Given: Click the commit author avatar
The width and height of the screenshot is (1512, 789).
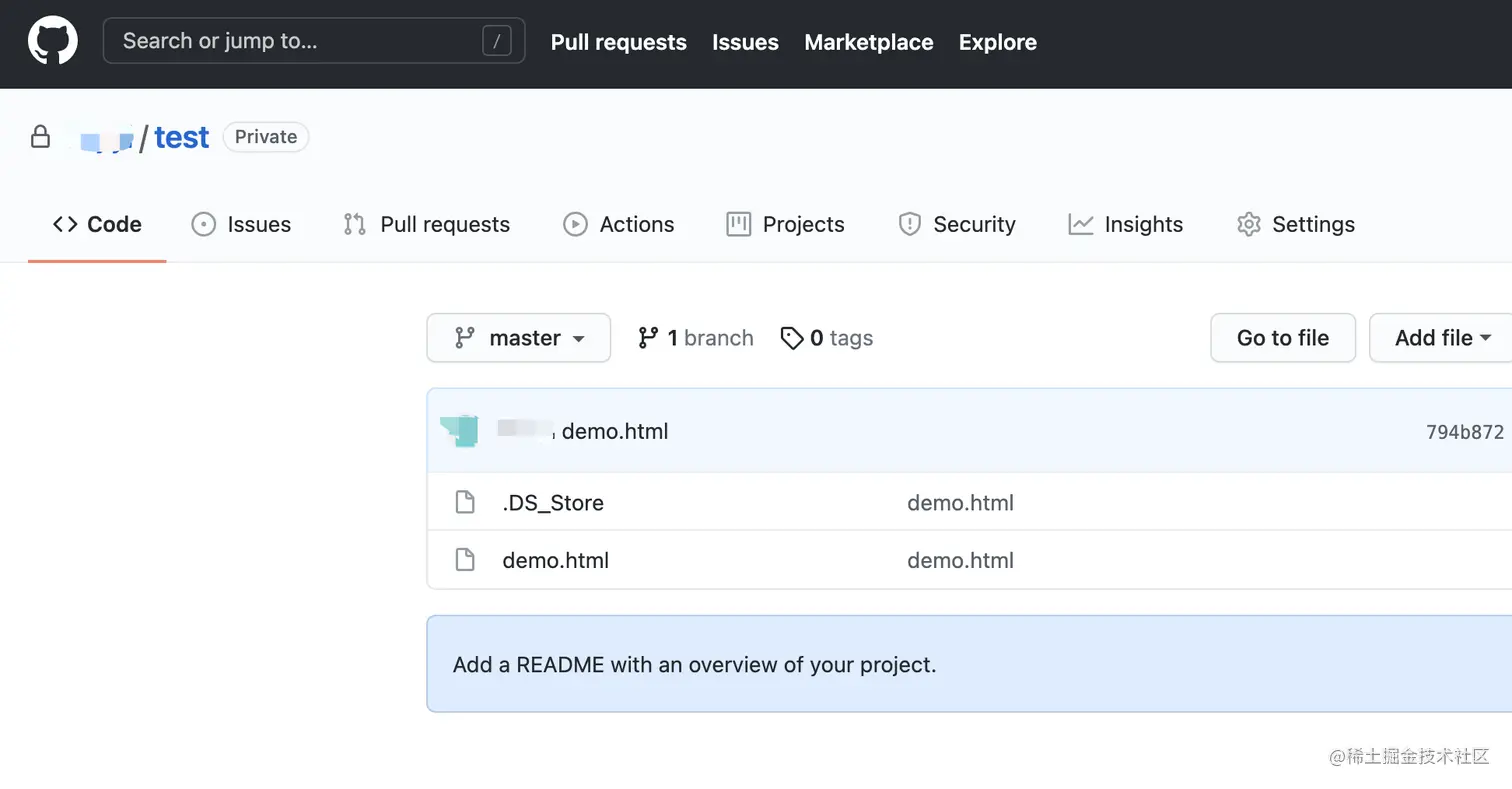Looking at the screenshot, I should [461, 431].
